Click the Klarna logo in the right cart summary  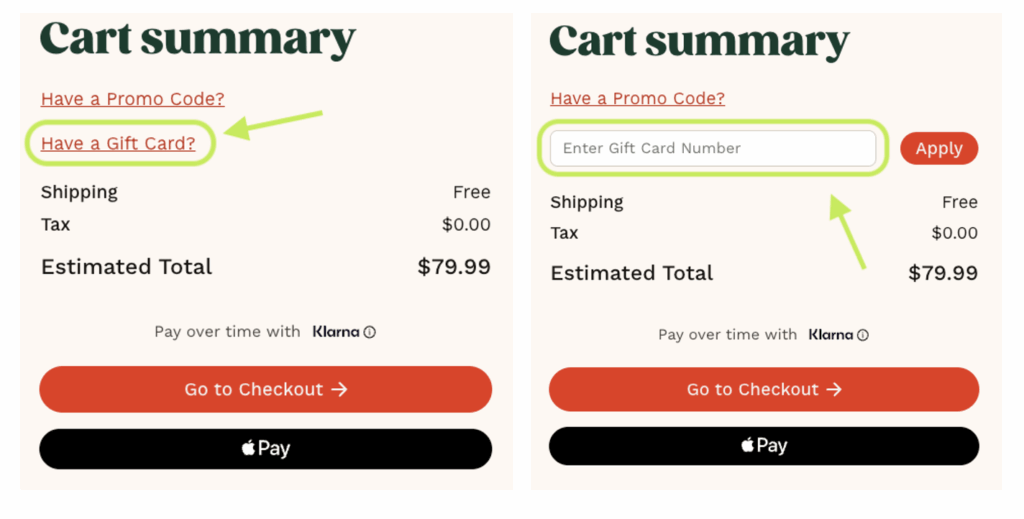click(x=831, y=334)
